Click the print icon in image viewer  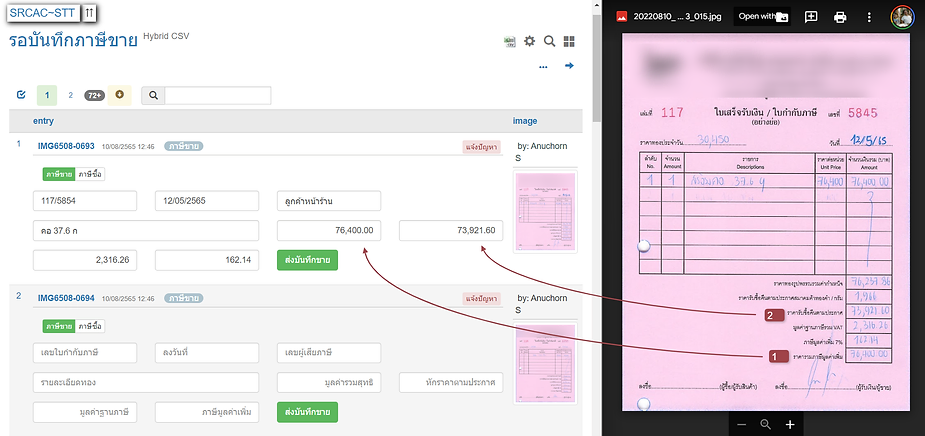click(x=840, y=17)
